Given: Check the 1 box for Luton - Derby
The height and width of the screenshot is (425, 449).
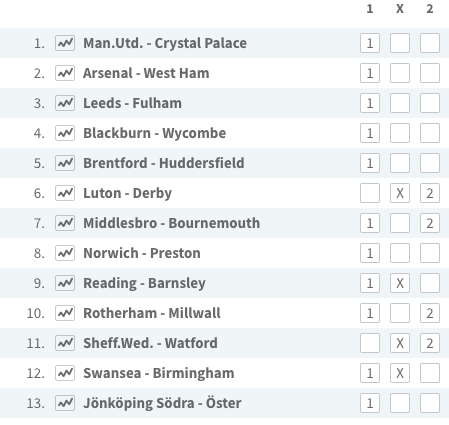Looking at the screenshot, I should (x=370, y=193).
